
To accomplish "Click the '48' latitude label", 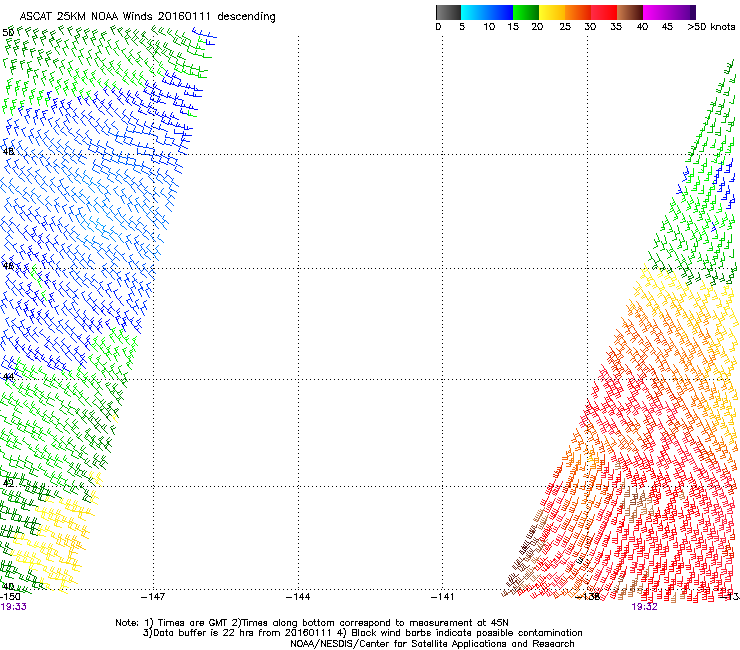I will [8, 152].
